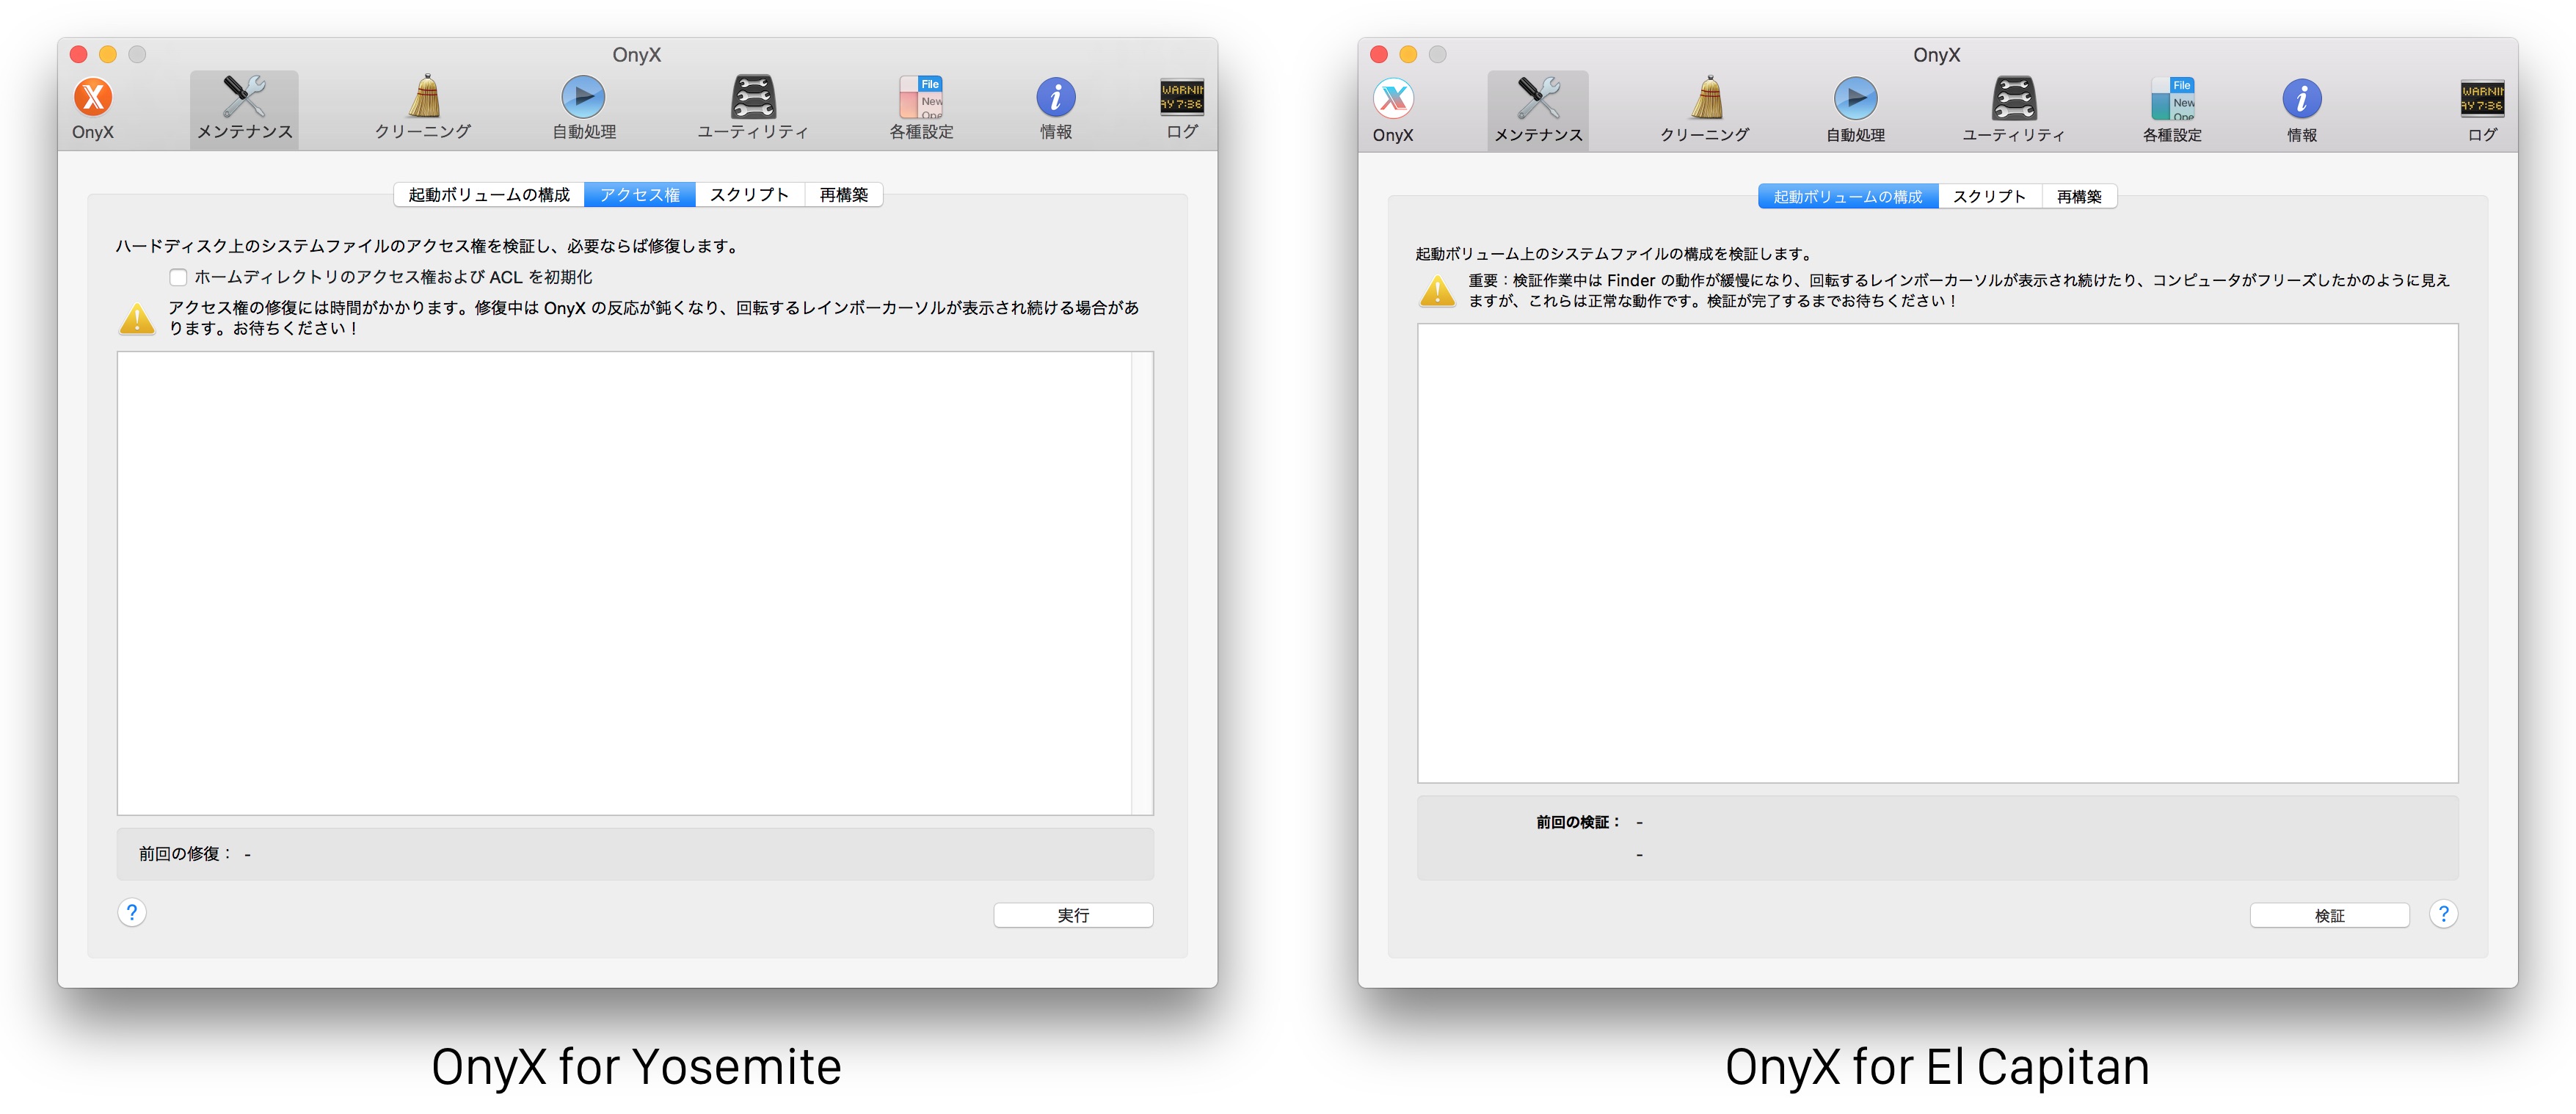Screen dimensions: 2576x1114
Task: Open the Log warning icon in Yosemite window
Action: click(x=1181, y=98)
